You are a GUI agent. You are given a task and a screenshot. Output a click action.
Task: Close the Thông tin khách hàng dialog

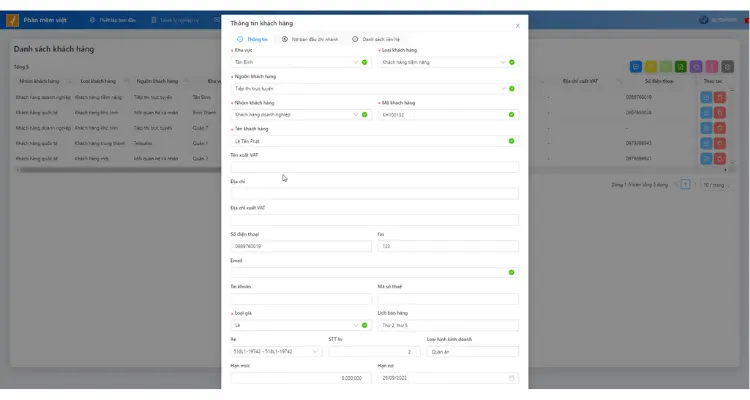tap(518, 26)
